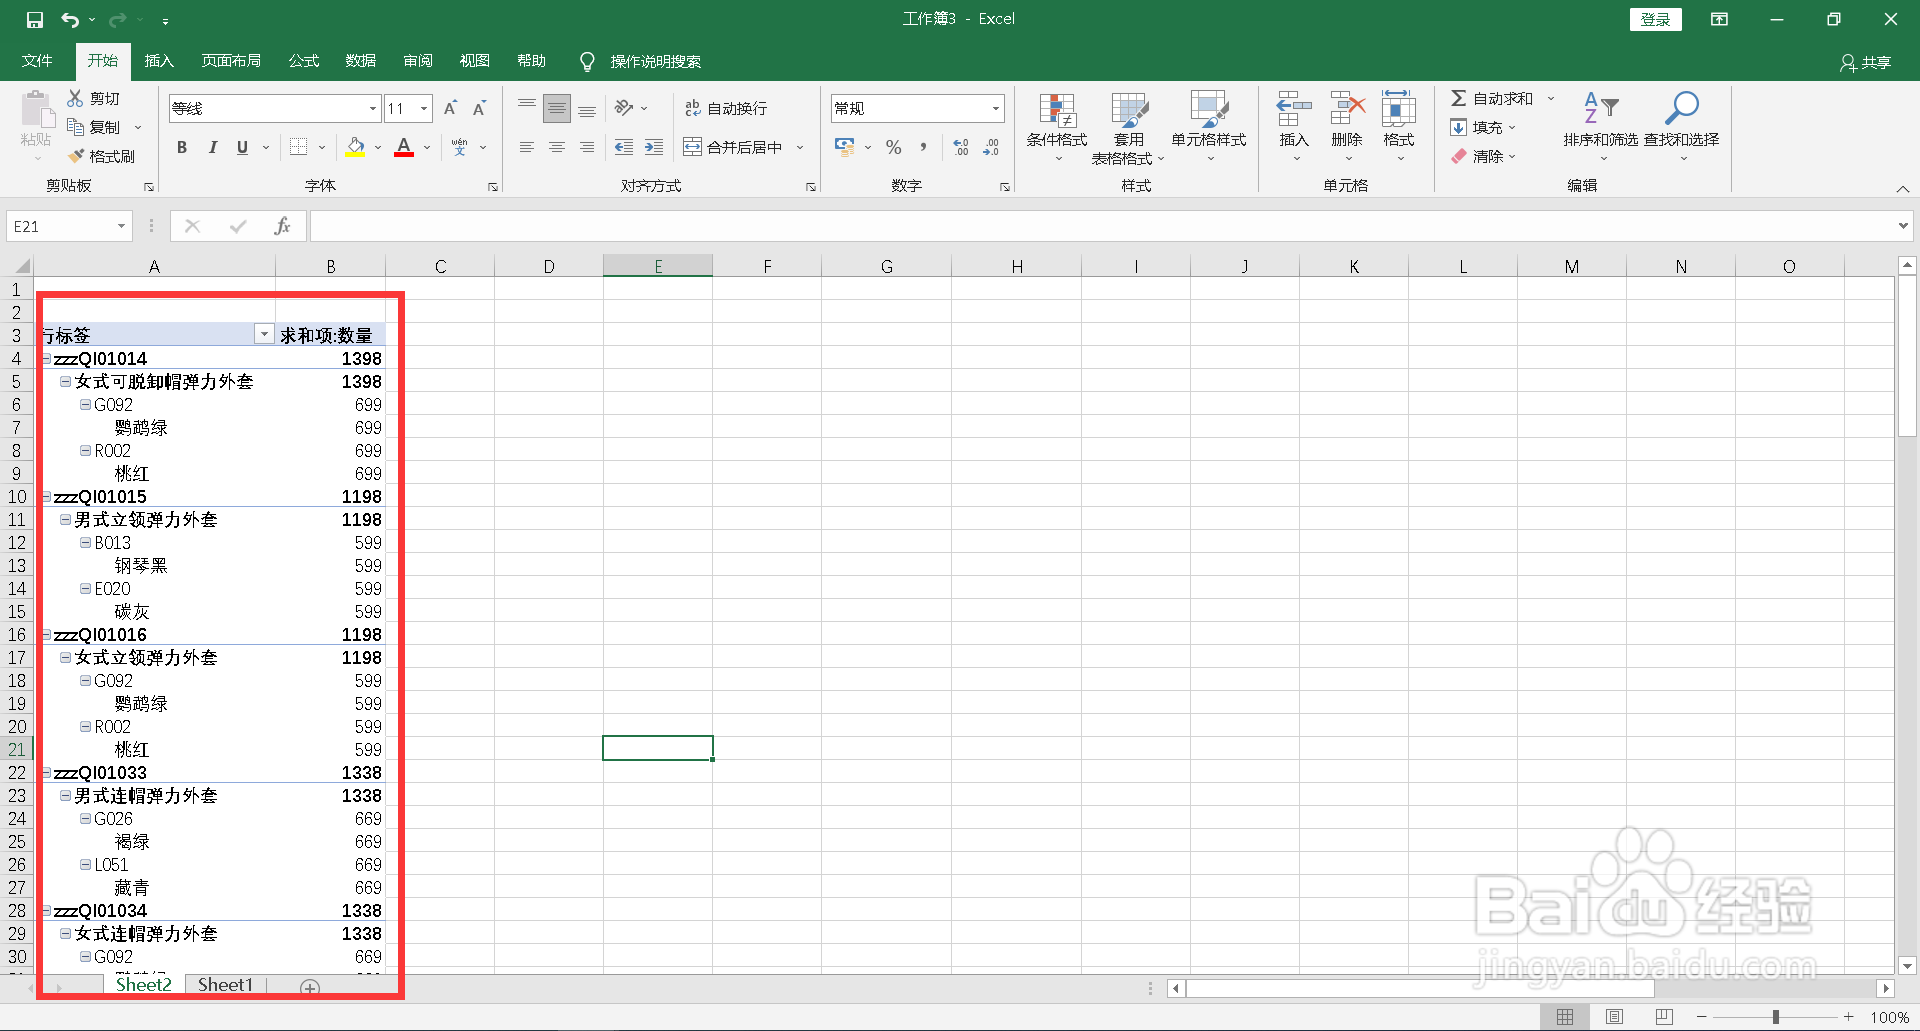Viewport: 1920px width, 1031px height.
Task: Align text to the center
Action: [x=557, y=147]
